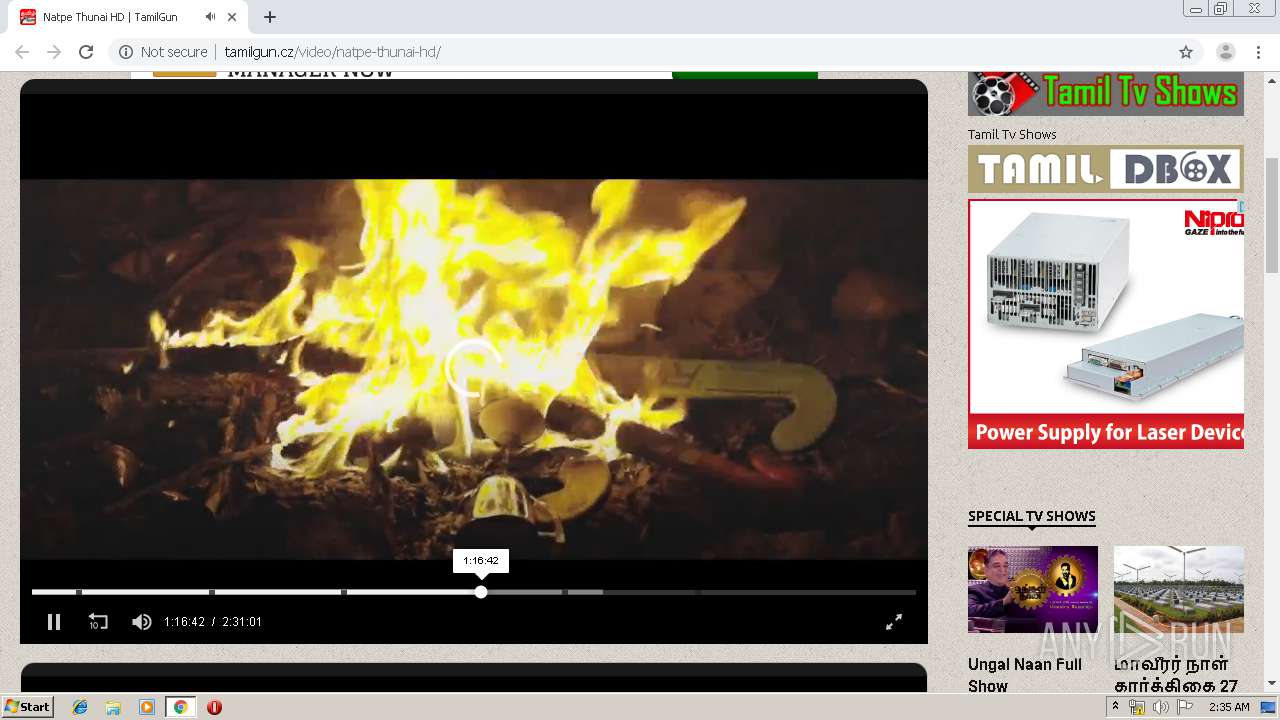1280x720 pixels.
Task: Rewind the video ten seconds
Action: (x=98, y=622)
